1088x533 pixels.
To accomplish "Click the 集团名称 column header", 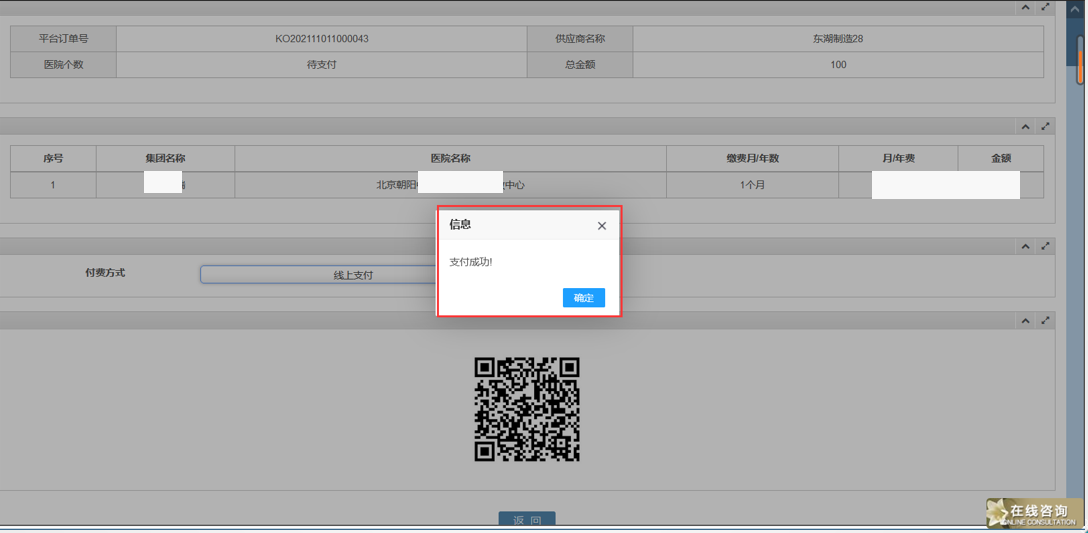I will [x=166, y=159].
